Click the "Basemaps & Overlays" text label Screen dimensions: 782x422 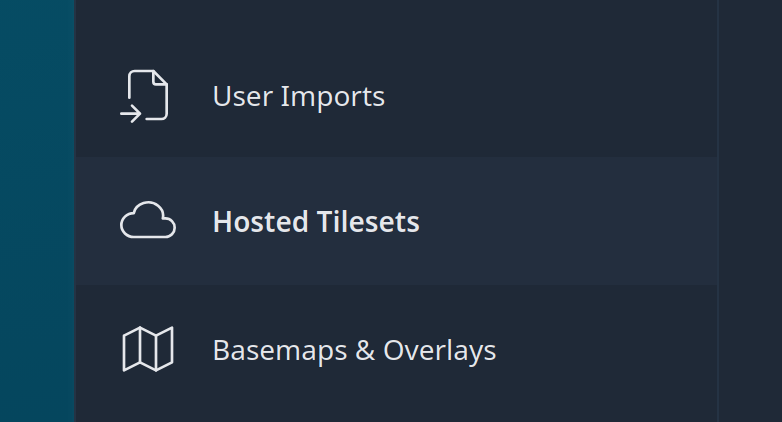354,351
